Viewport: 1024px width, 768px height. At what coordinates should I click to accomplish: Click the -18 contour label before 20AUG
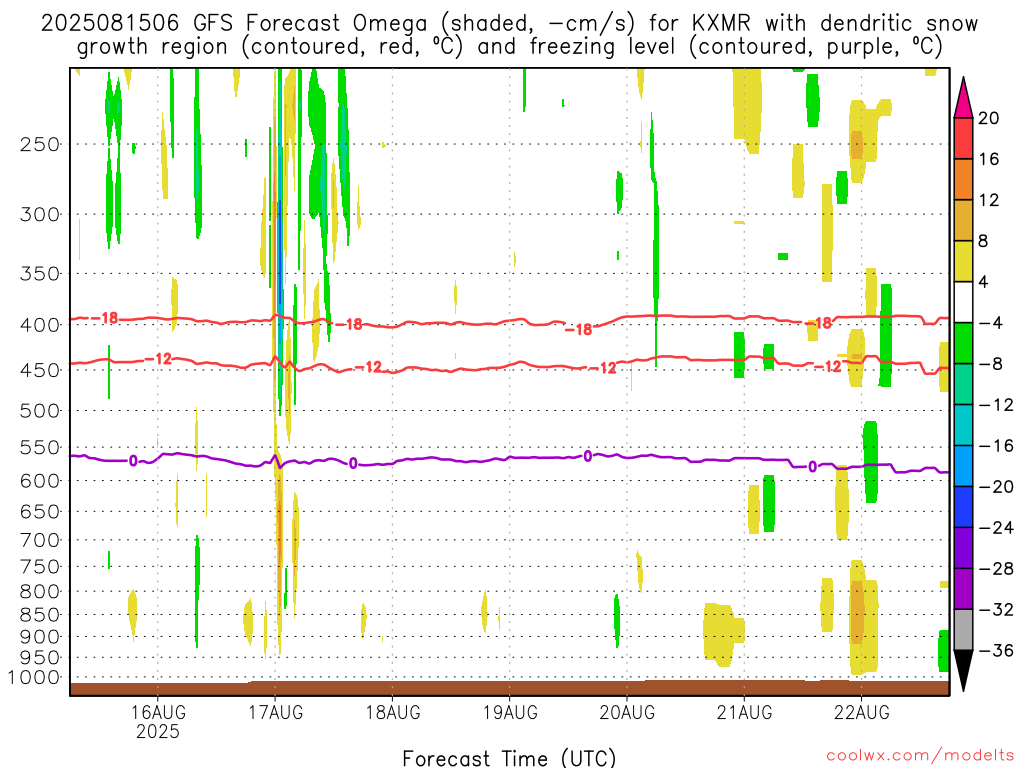click(x=578, y=329)
